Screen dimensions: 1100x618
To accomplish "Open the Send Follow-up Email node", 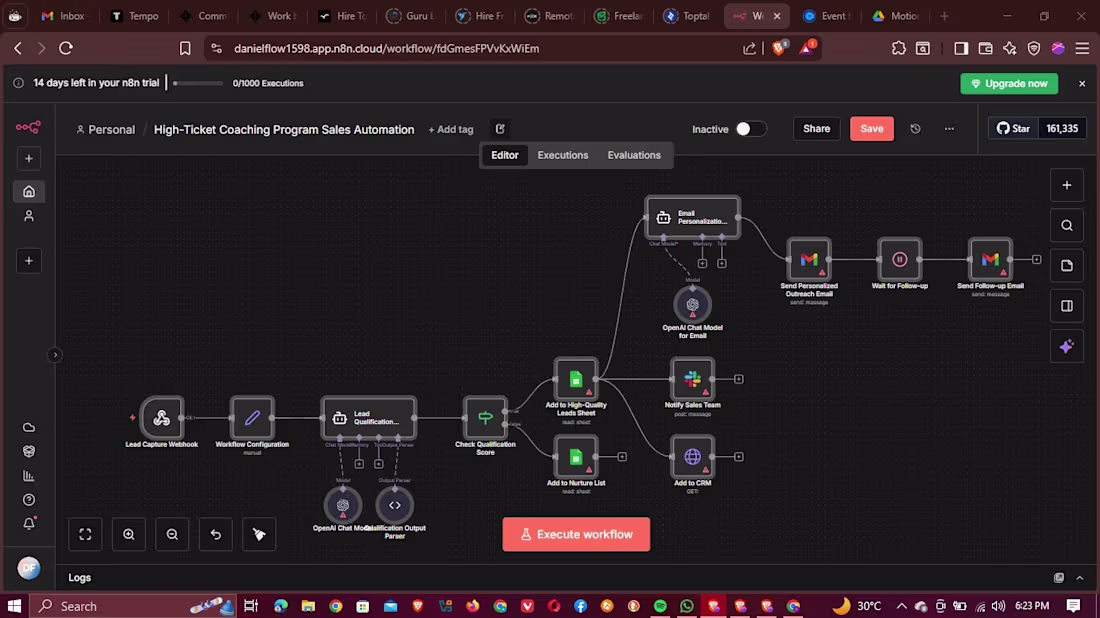I will (x=990, y=260).
